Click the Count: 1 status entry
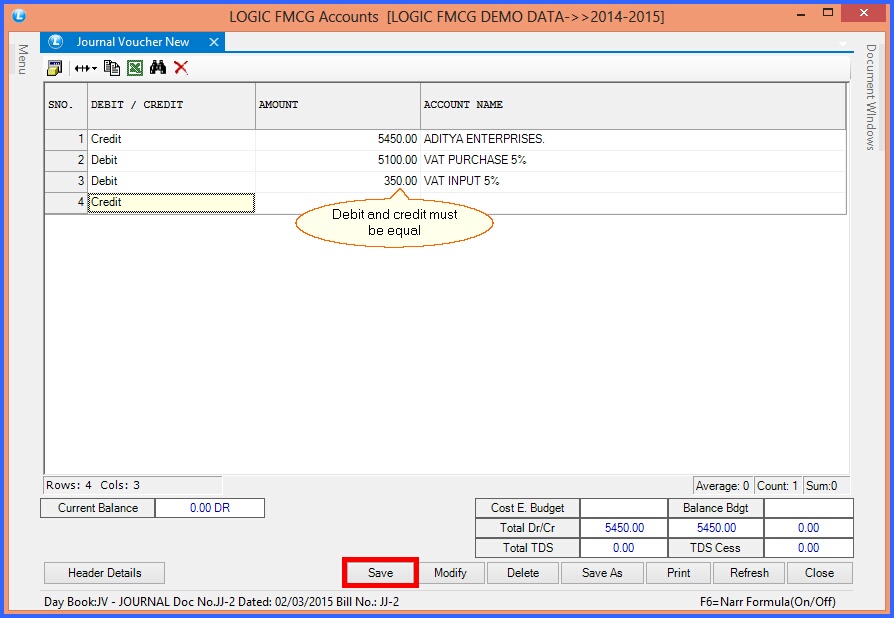The image size is (894, 618). pos(777,486)
